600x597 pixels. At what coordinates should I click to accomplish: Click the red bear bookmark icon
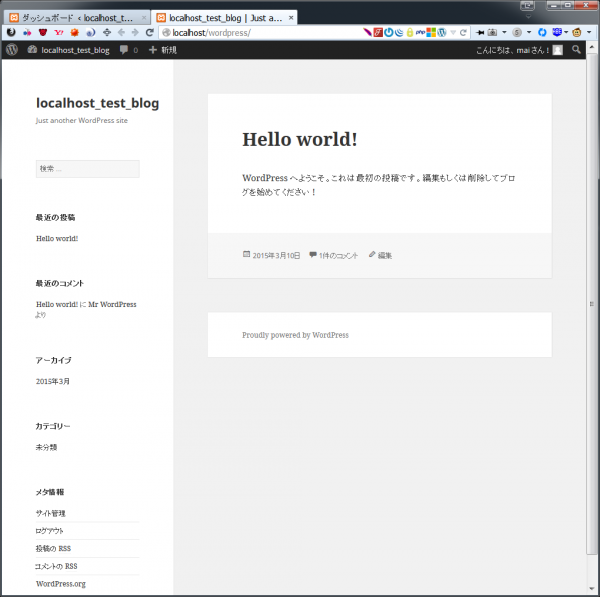(x=43, y=33)
